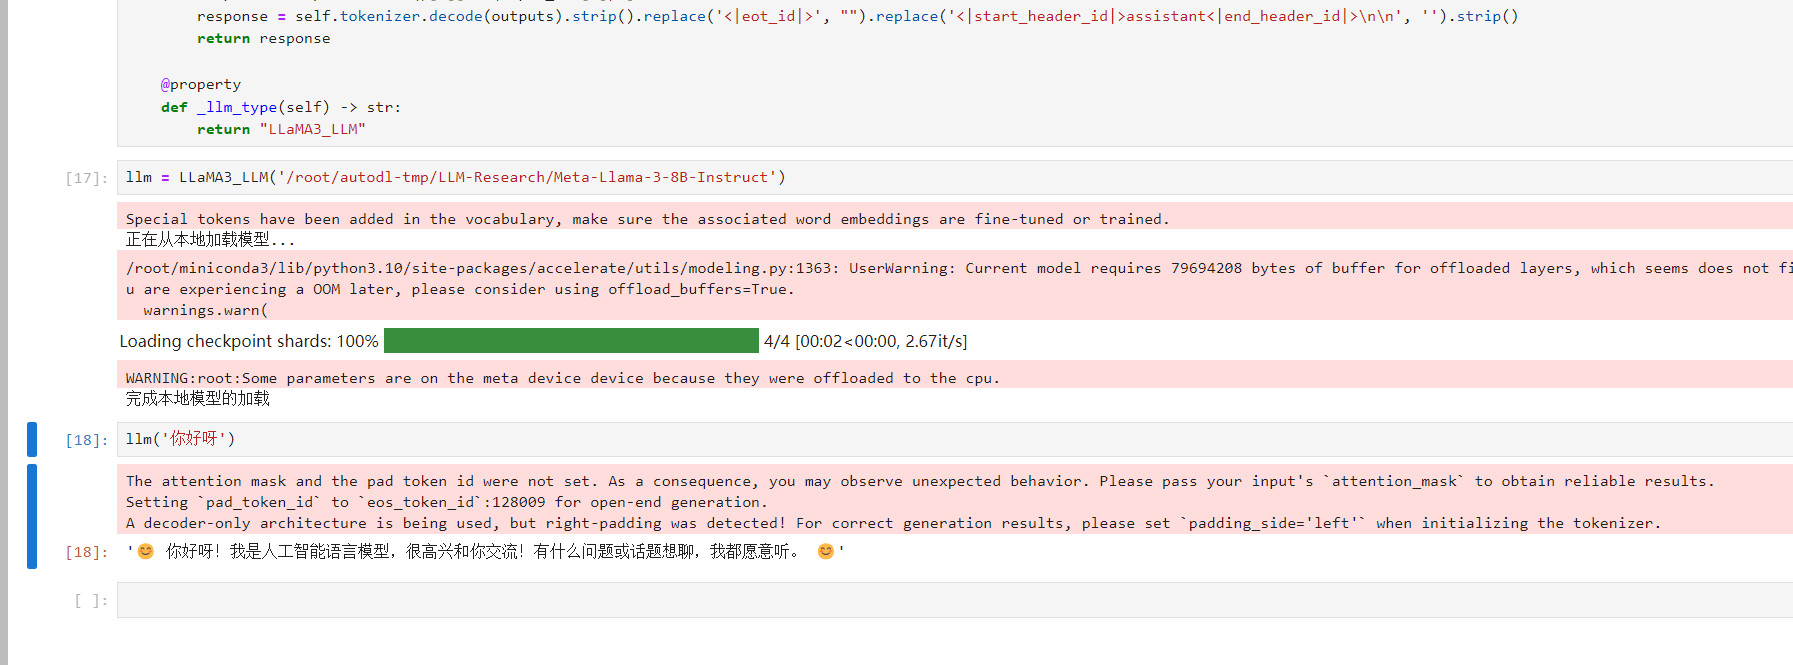Screen dimensions: 1793x665
Task: Click the accelerate UserWarning output block
Action: [x=900, y=289]
